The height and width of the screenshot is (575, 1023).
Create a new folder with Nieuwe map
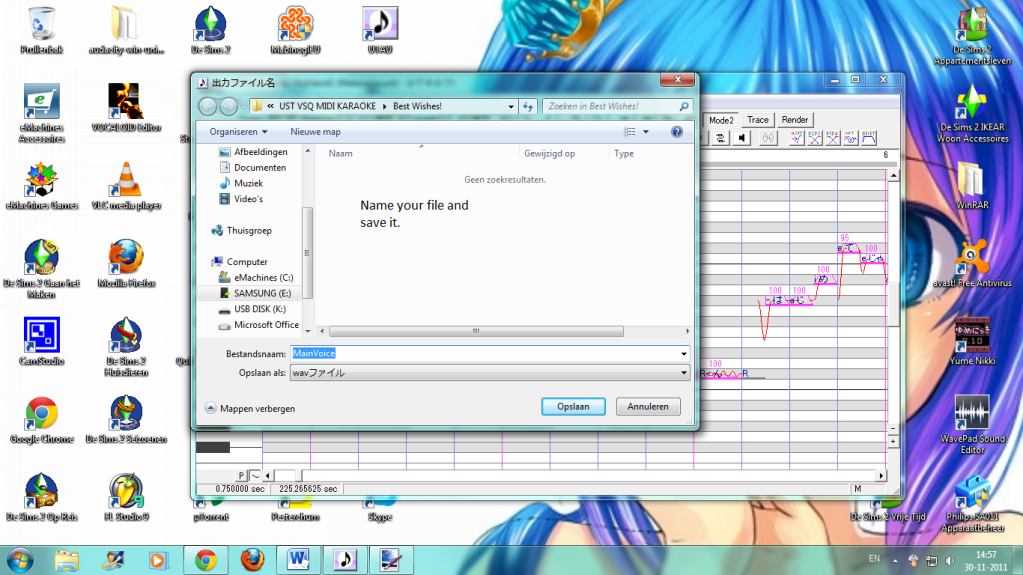[x=315, y=132]
